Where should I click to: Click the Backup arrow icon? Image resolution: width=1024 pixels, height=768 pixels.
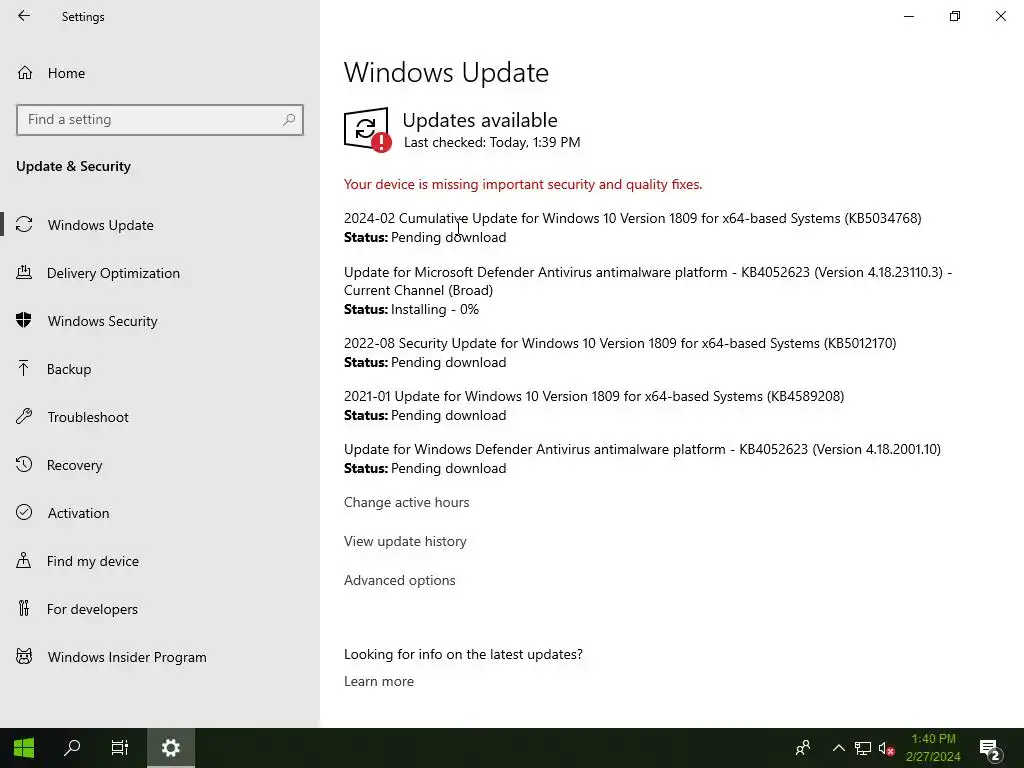click(24, 368)
